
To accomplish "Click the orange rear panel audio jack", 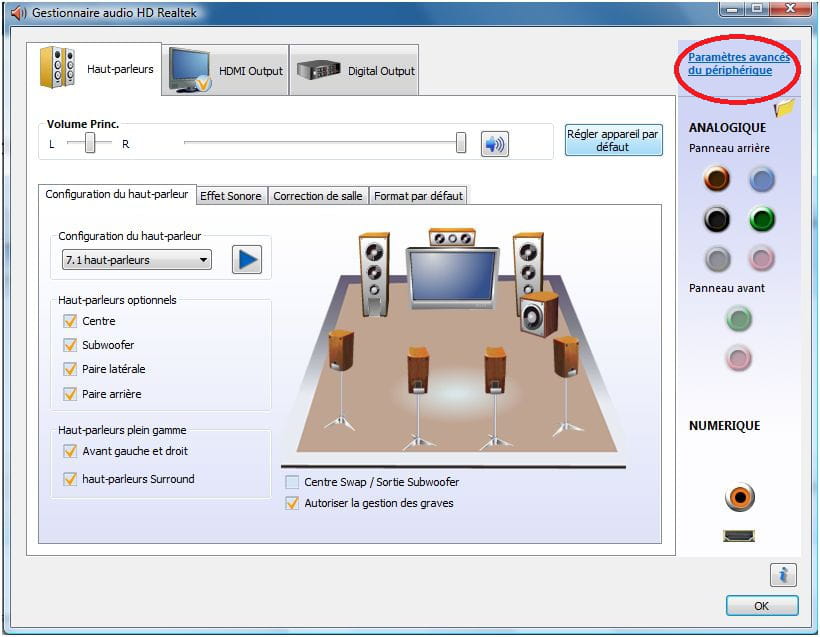I will (x=716, y=179).
